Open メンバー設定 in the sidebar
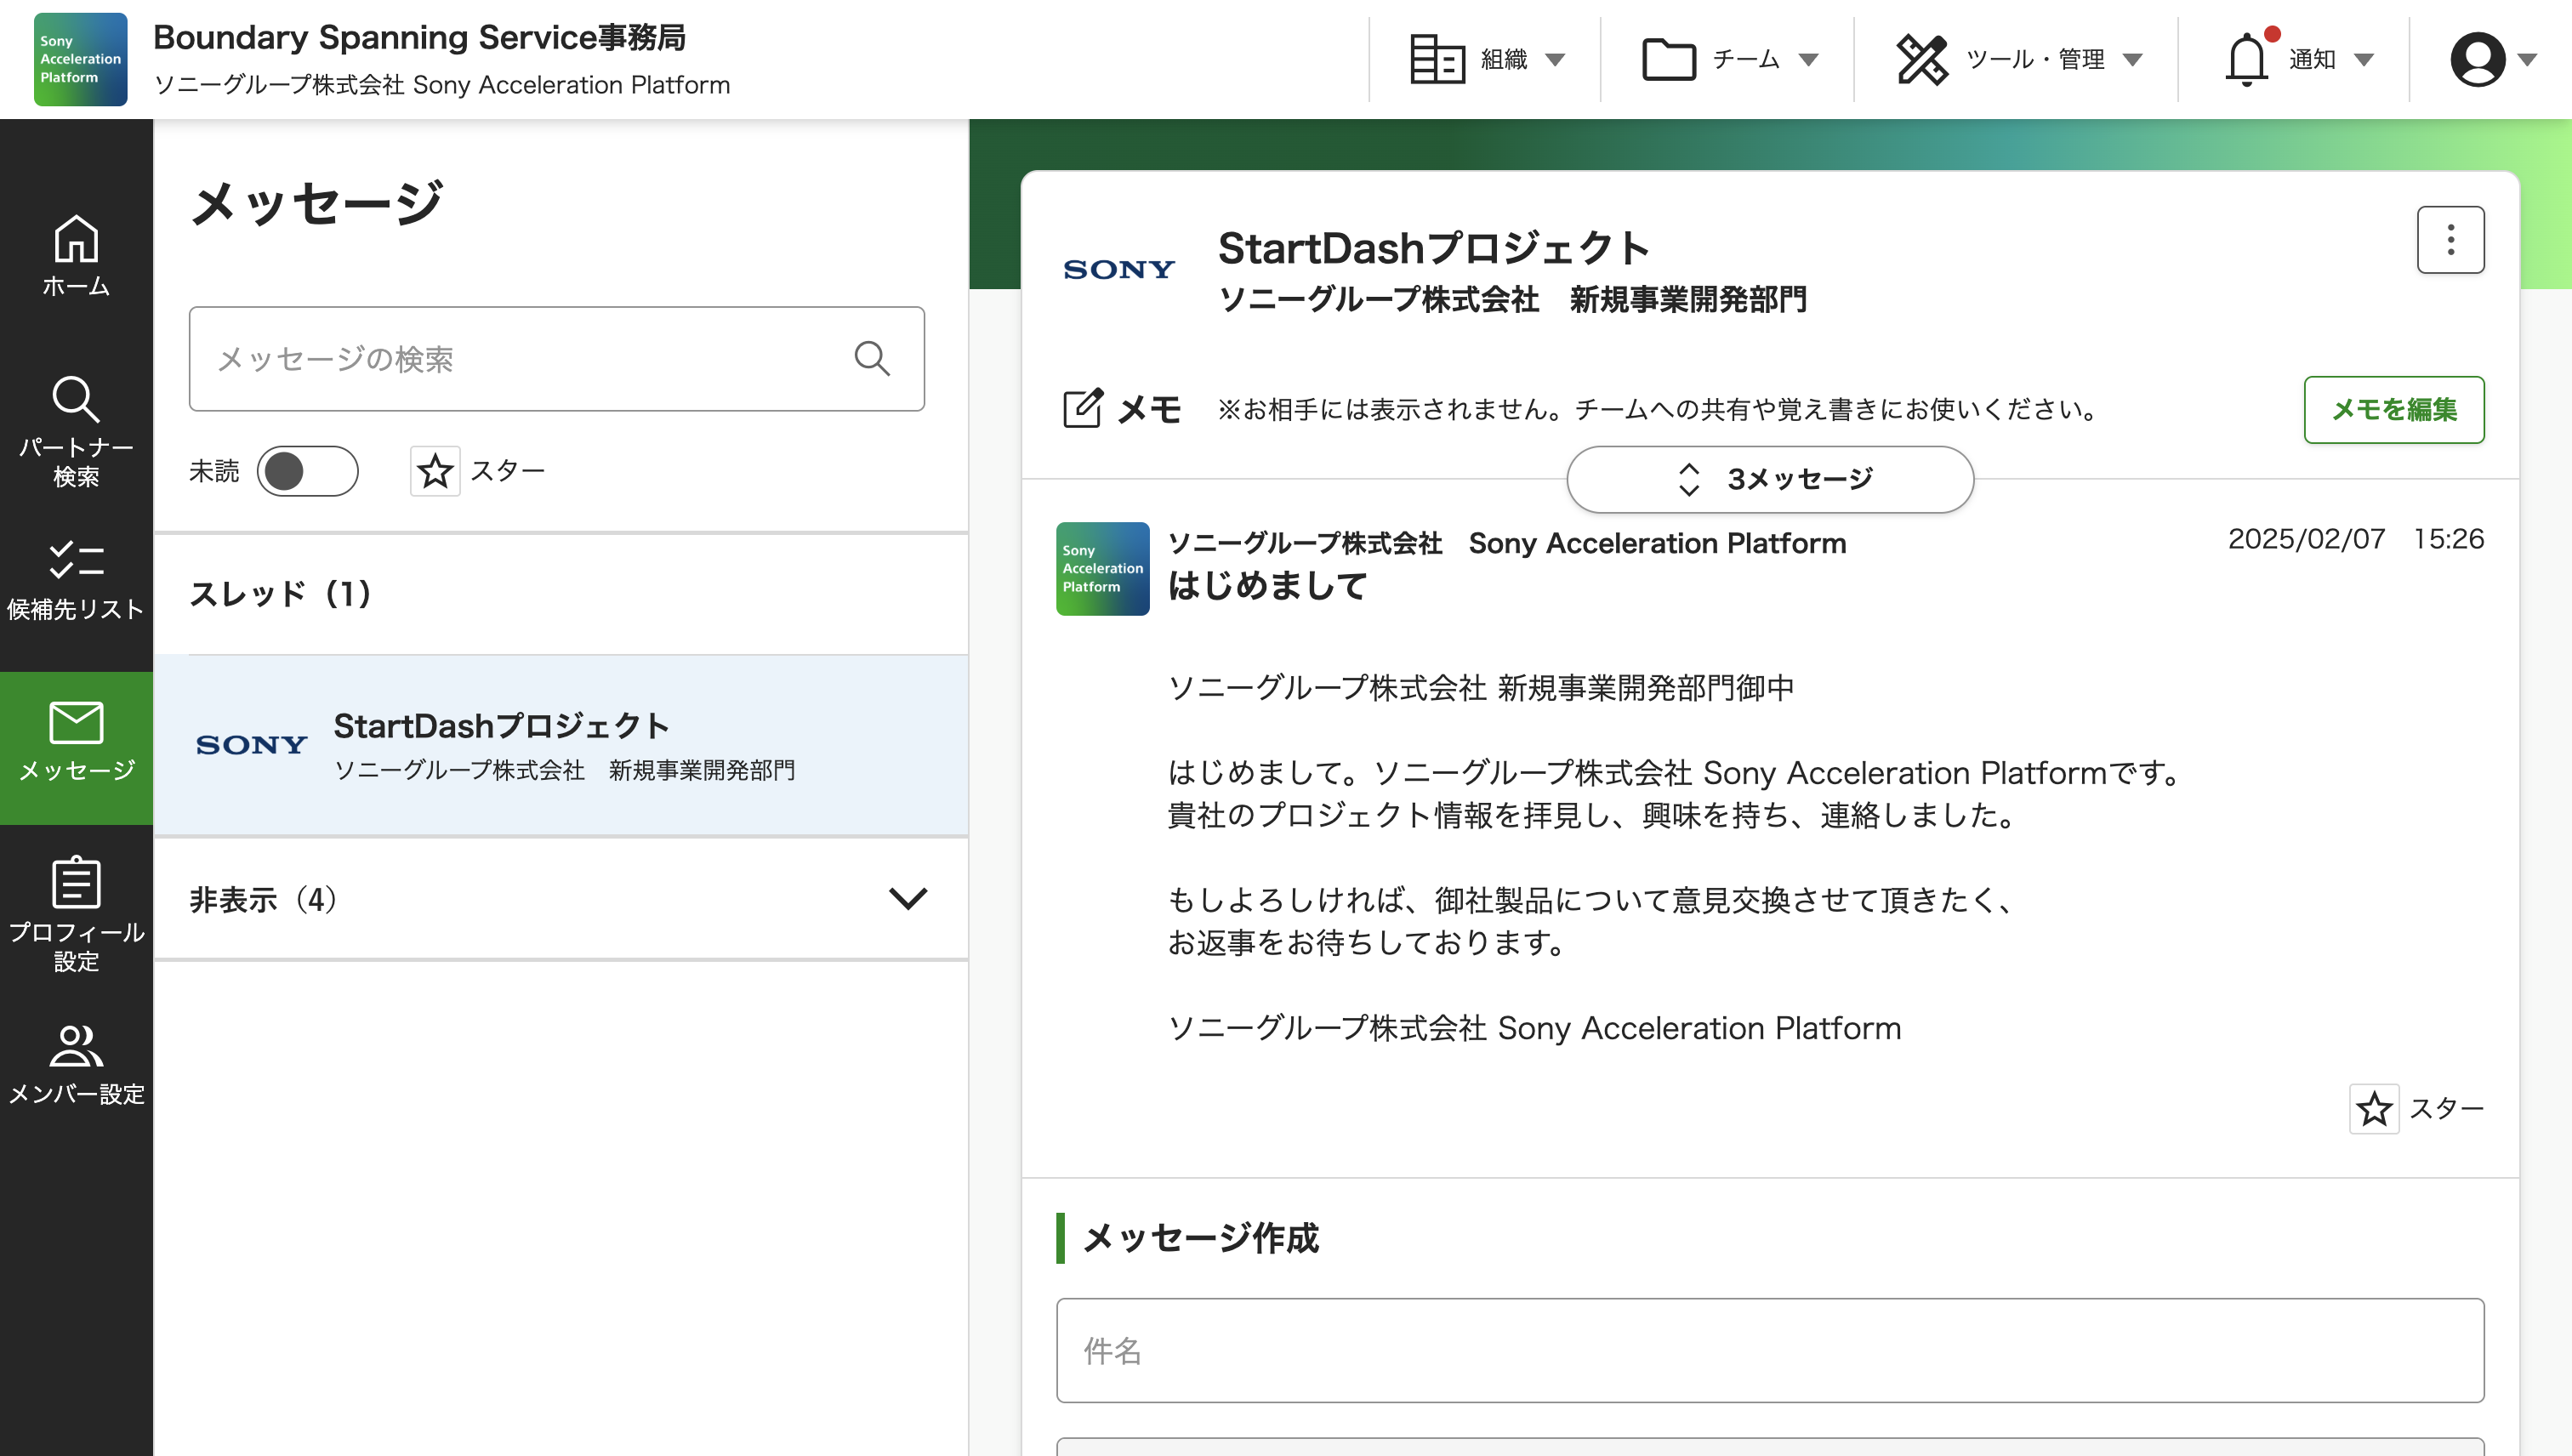This screenshot has width=2572, height=1456. tap(76, 1064)
